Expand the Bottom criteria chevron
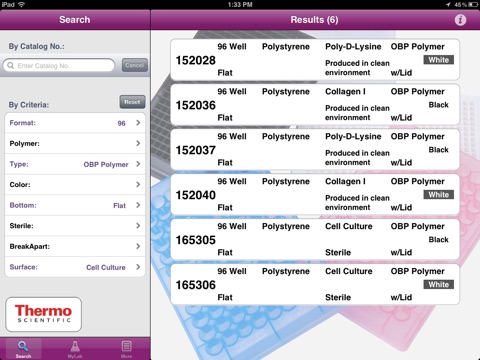480x360 pixels. point(138,205)
